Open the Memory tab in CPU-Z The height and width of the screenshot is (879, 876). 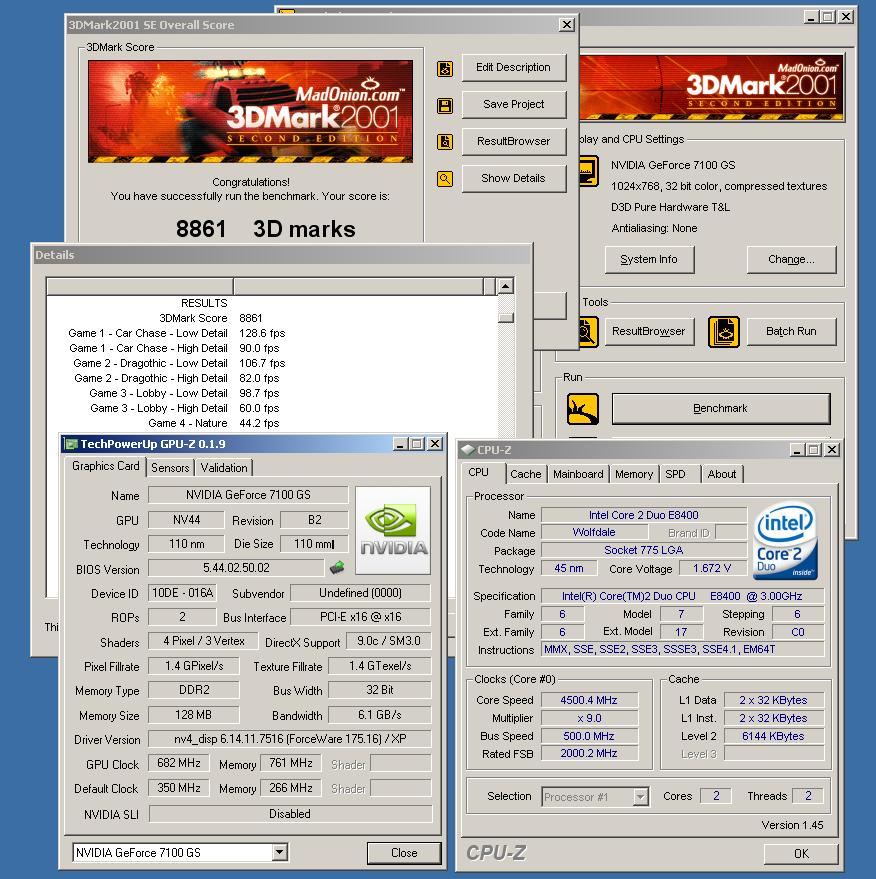pyautogui.click(x=634, y=474)
